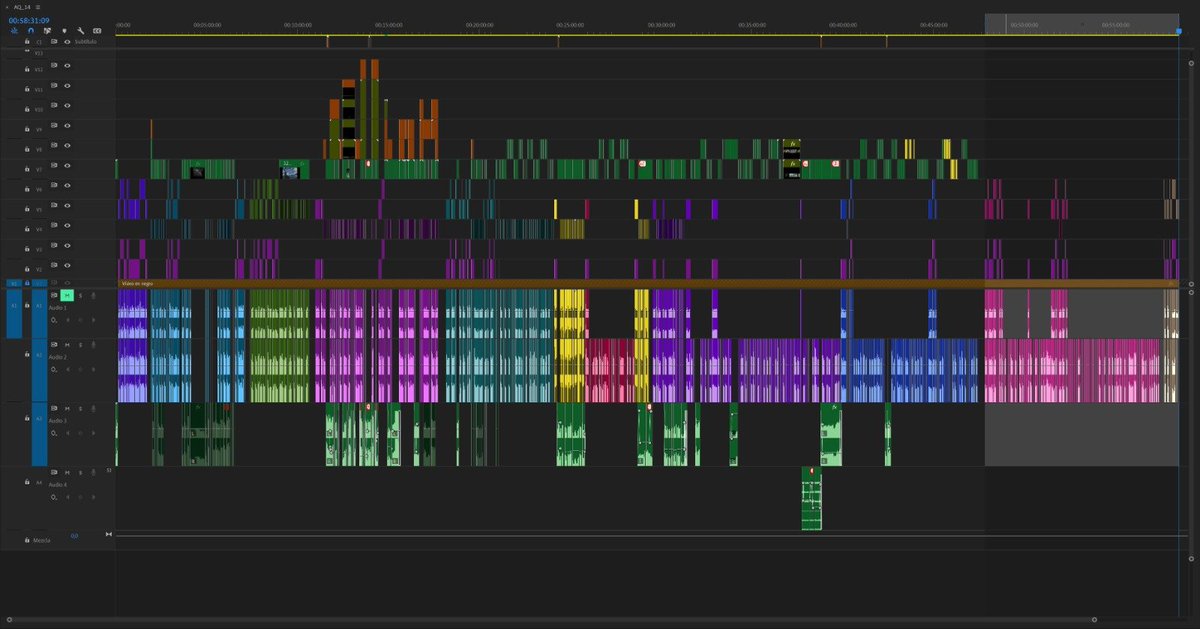1200x629 pixels.
Task: Solo the Audio 3 track
Action: [81, 408]
